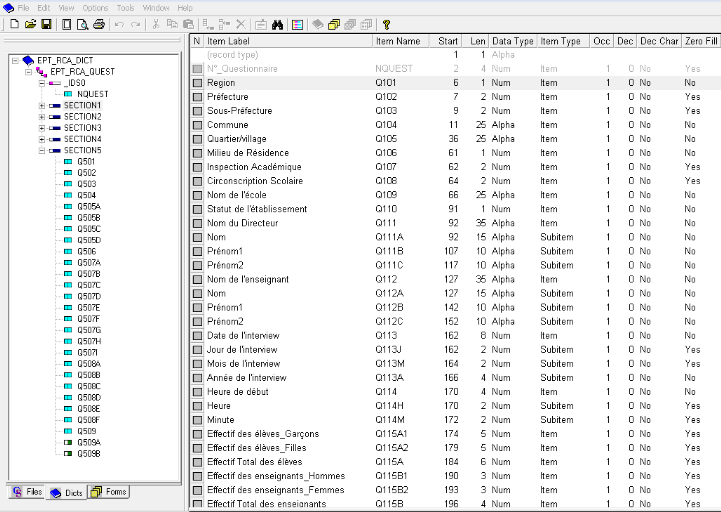Open the Tools menu
Screen dimensions: 721x512
click(125, 7)
